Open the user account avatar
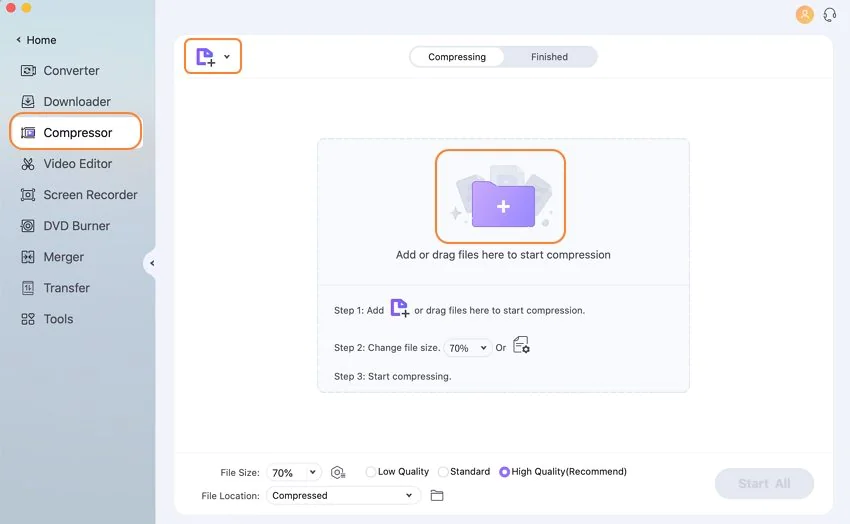The width and height of the screenshot is (850, 524). point(804,14)
